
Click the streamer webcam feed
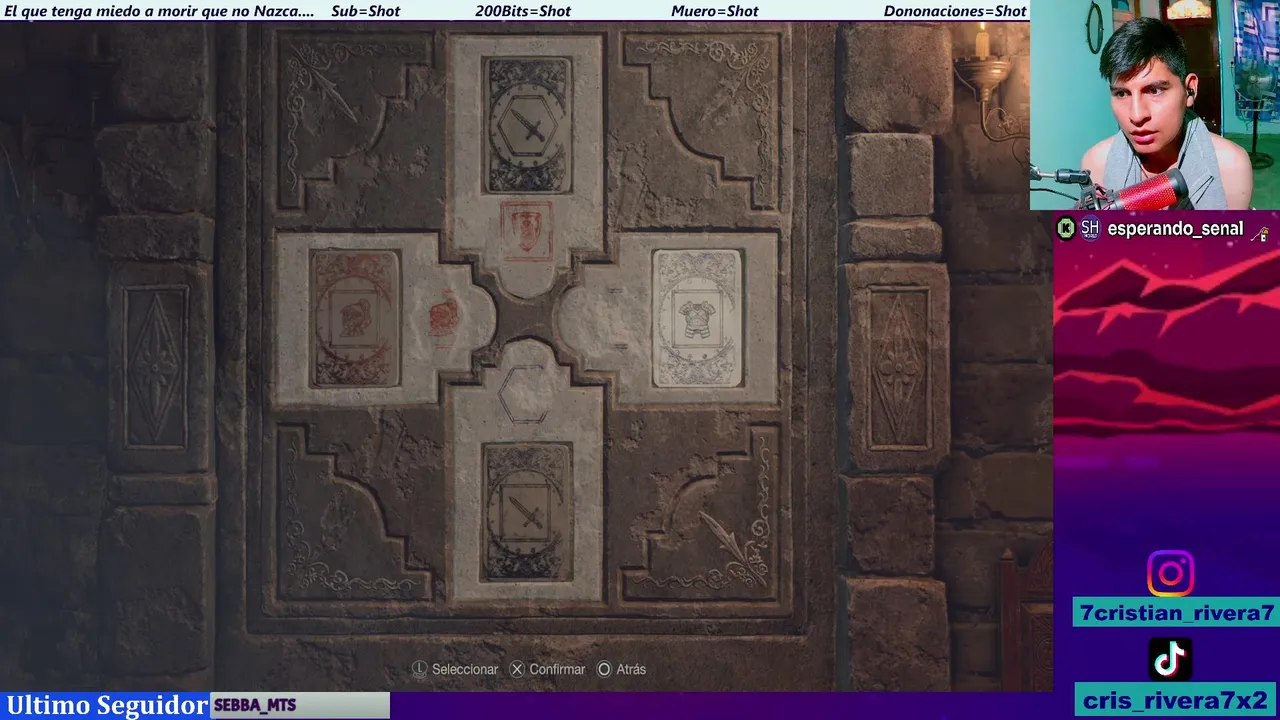[1155, 105]
